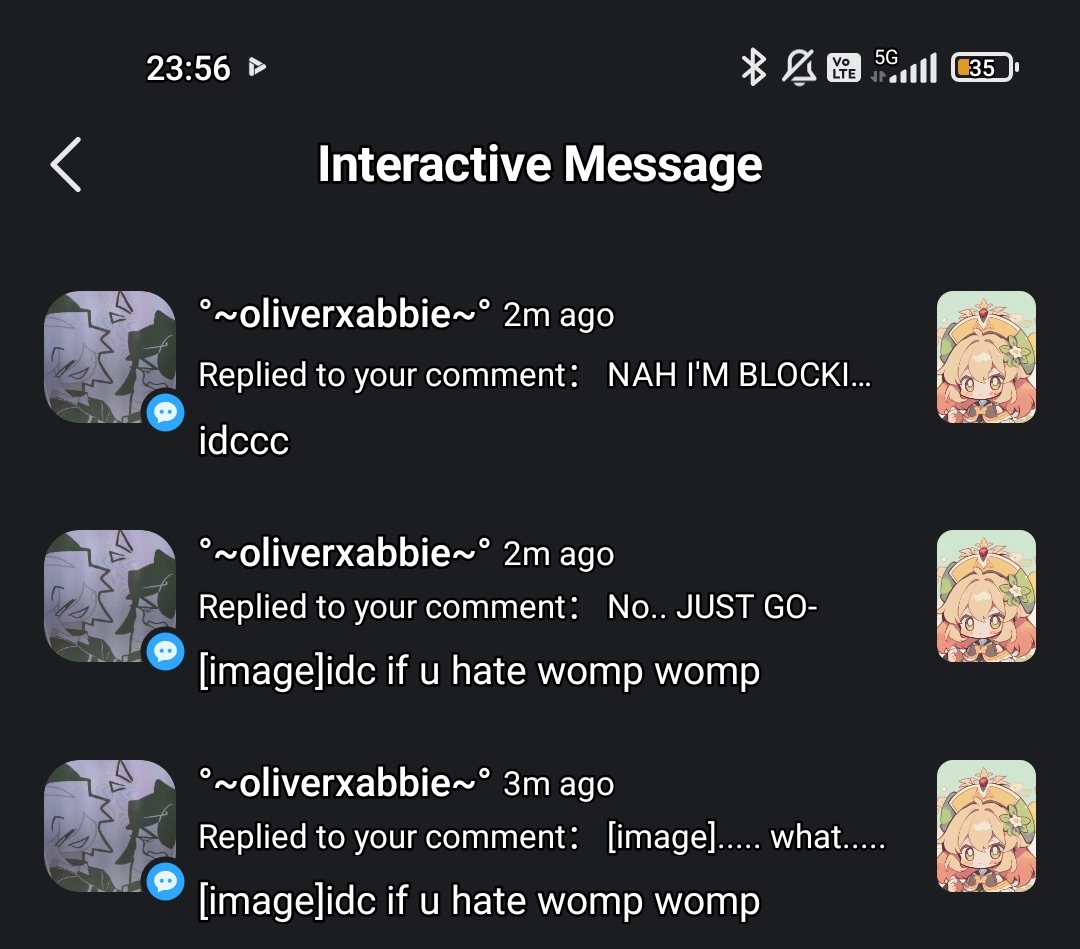Tap the Bluetooth status icon

point(754,67)
